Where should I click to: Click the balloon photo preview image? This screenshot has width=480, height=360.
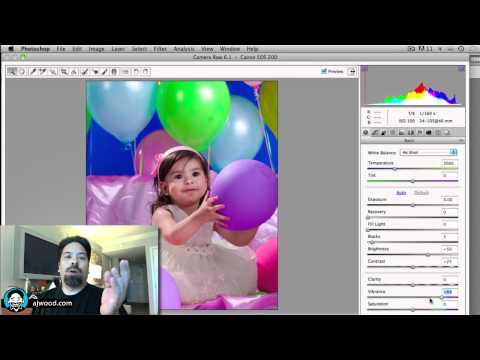click(182, 195)
